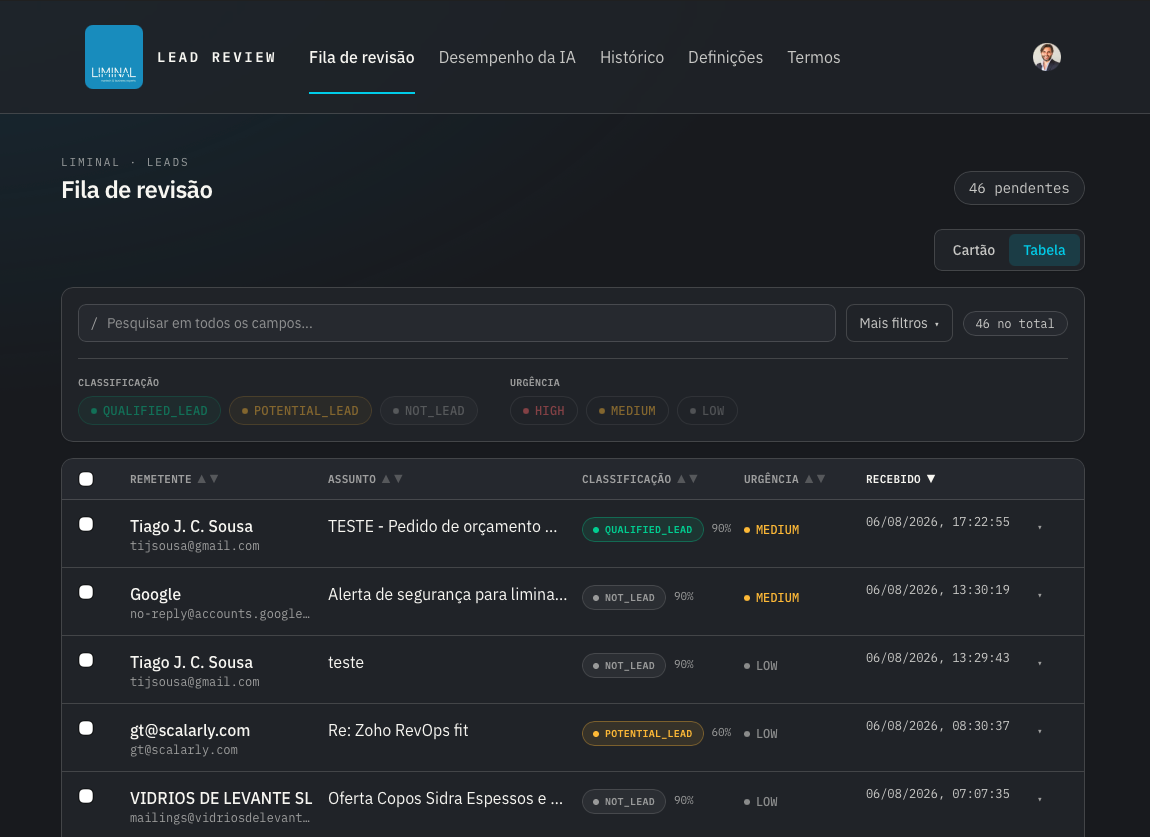This screenshot has height=837, width=1150.
Task: Focus the Pesquisar em todos os campos field
Action: tap(456, 324)
